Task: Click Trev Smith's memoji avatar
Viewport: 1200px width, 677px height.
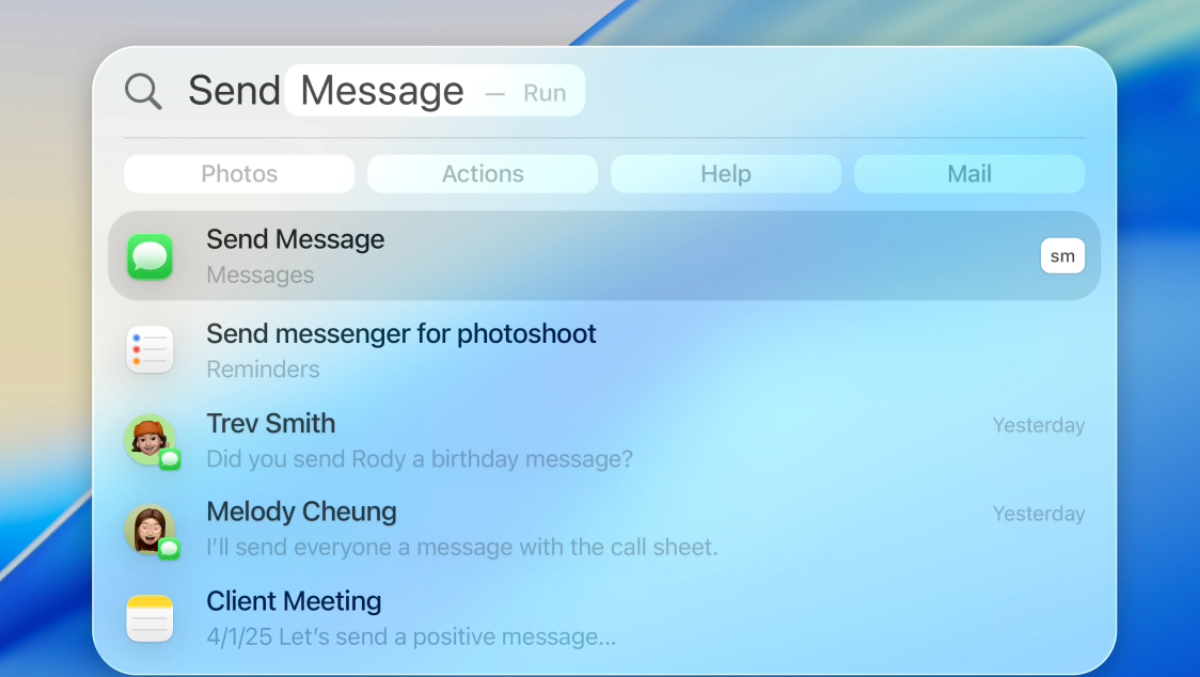Action: pos(149,439)
